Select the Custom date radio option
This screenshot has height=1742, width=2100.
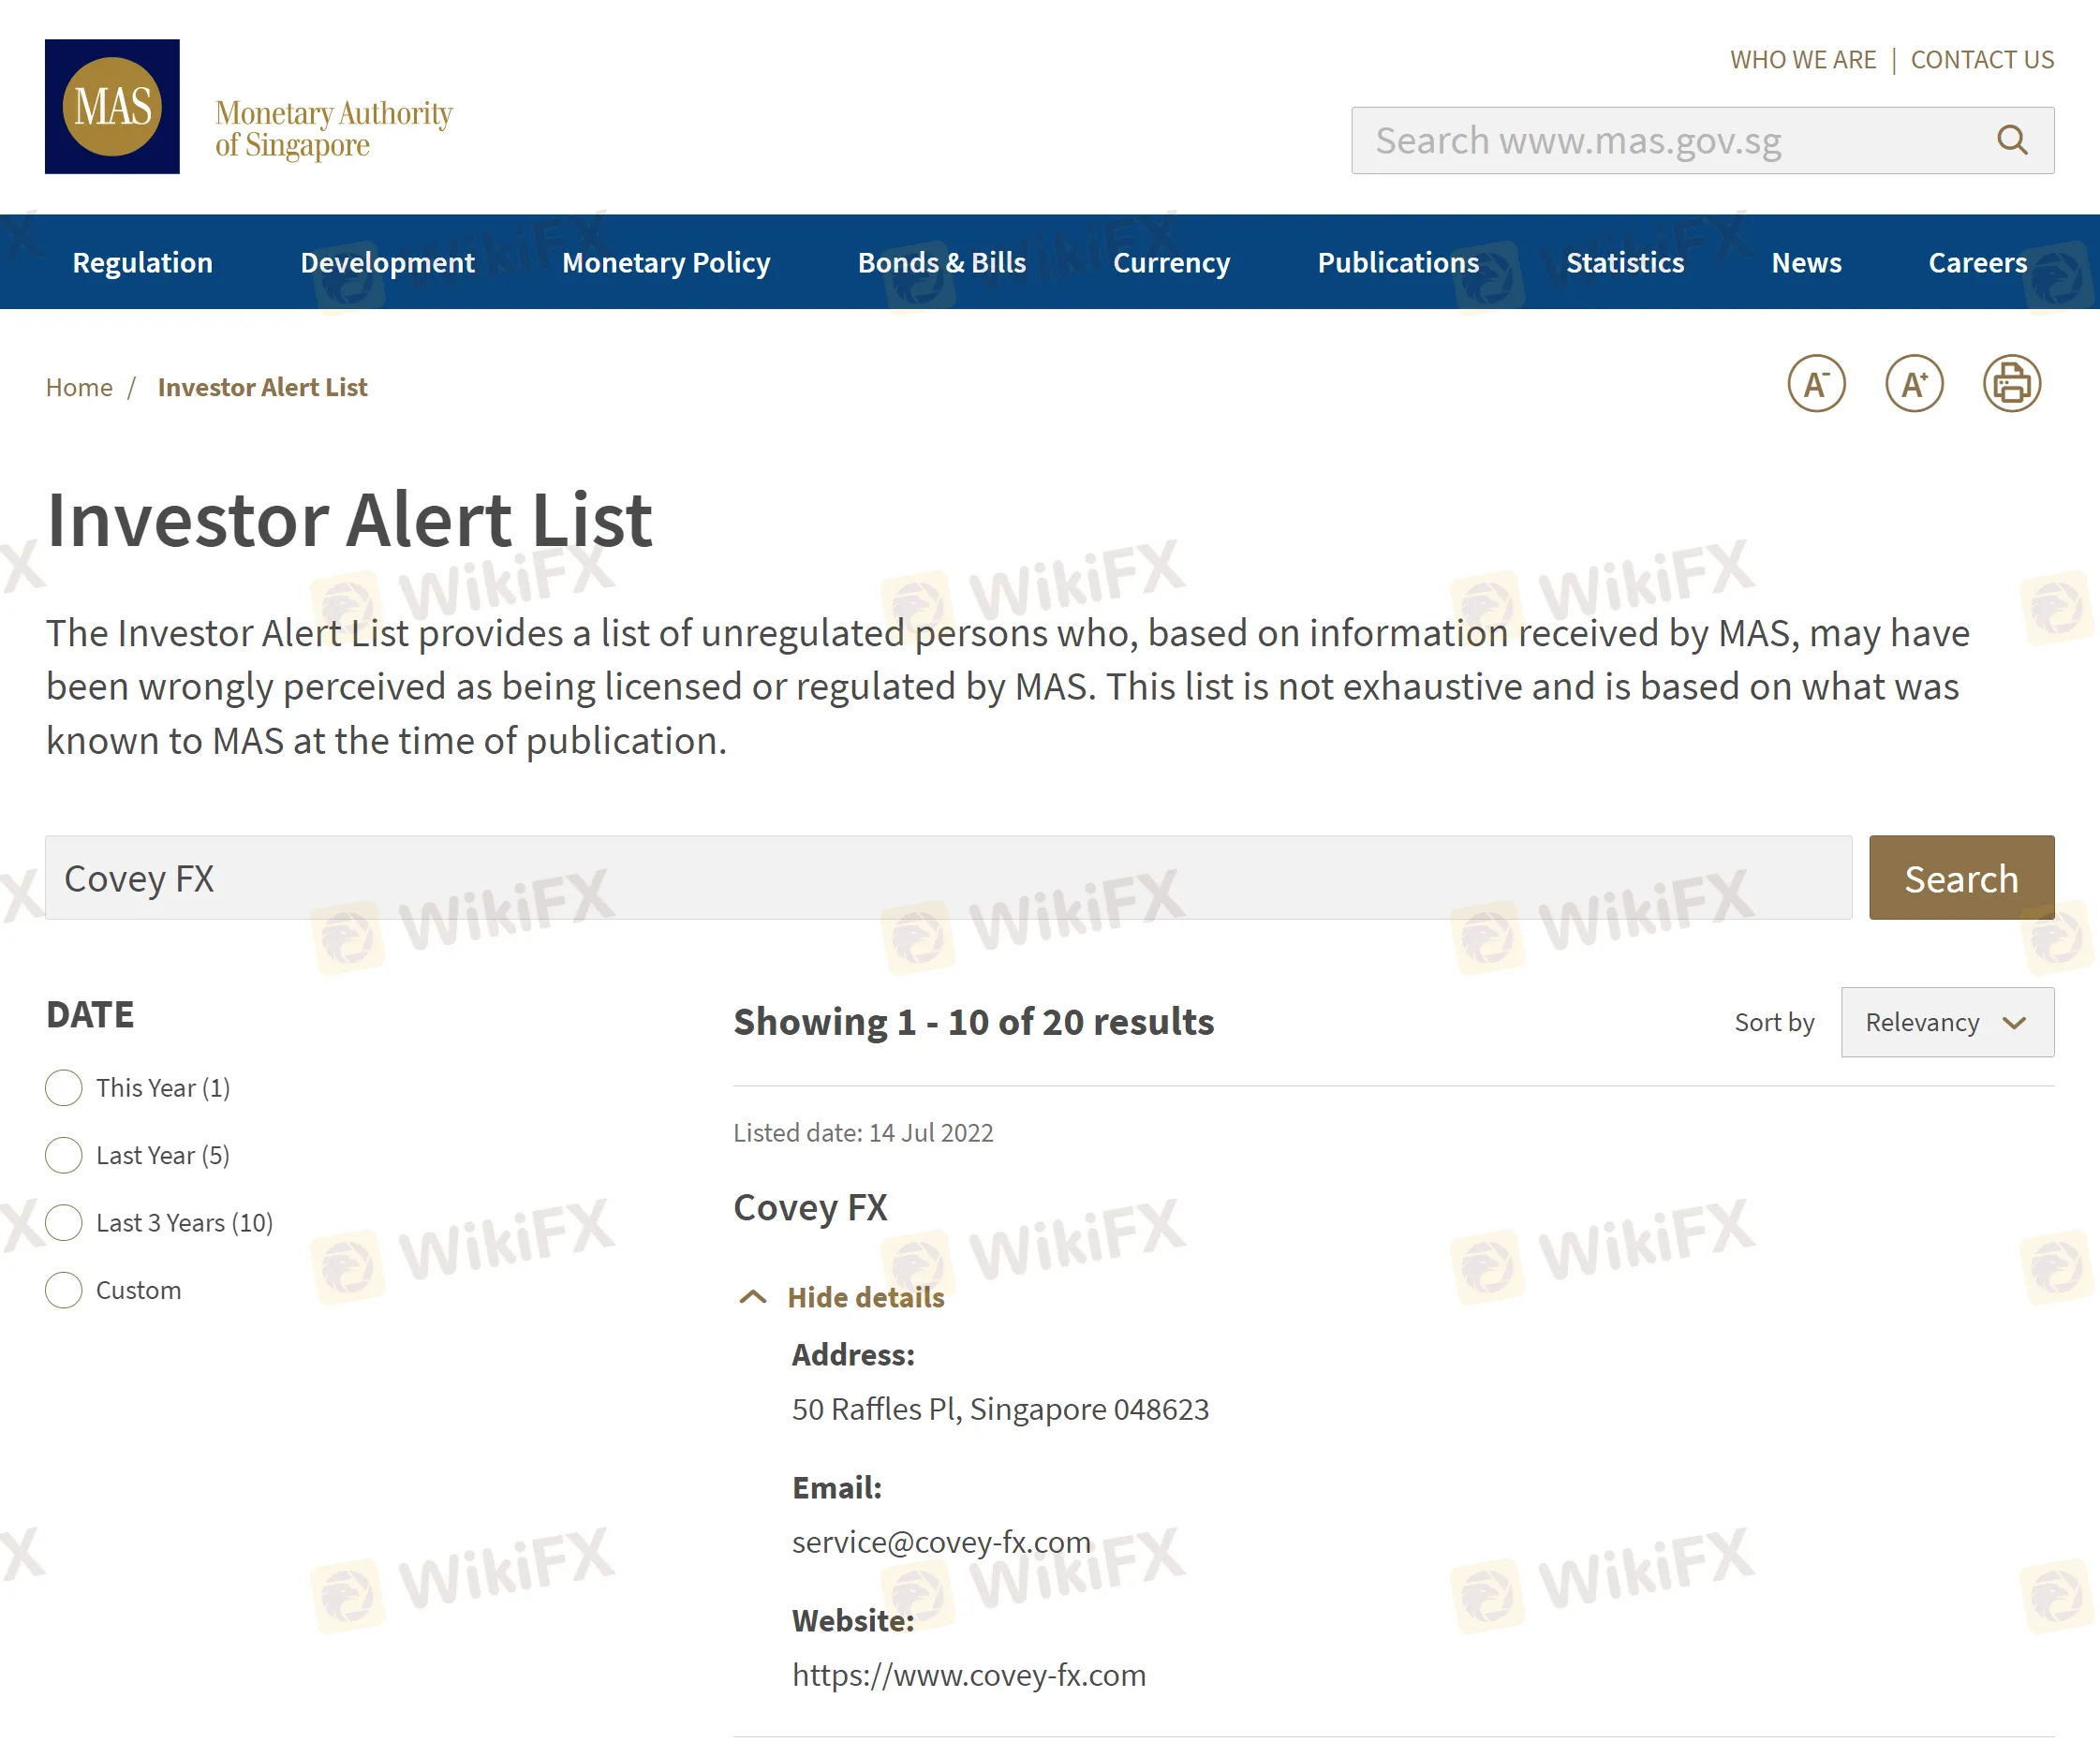click(x=64, y=1290)
